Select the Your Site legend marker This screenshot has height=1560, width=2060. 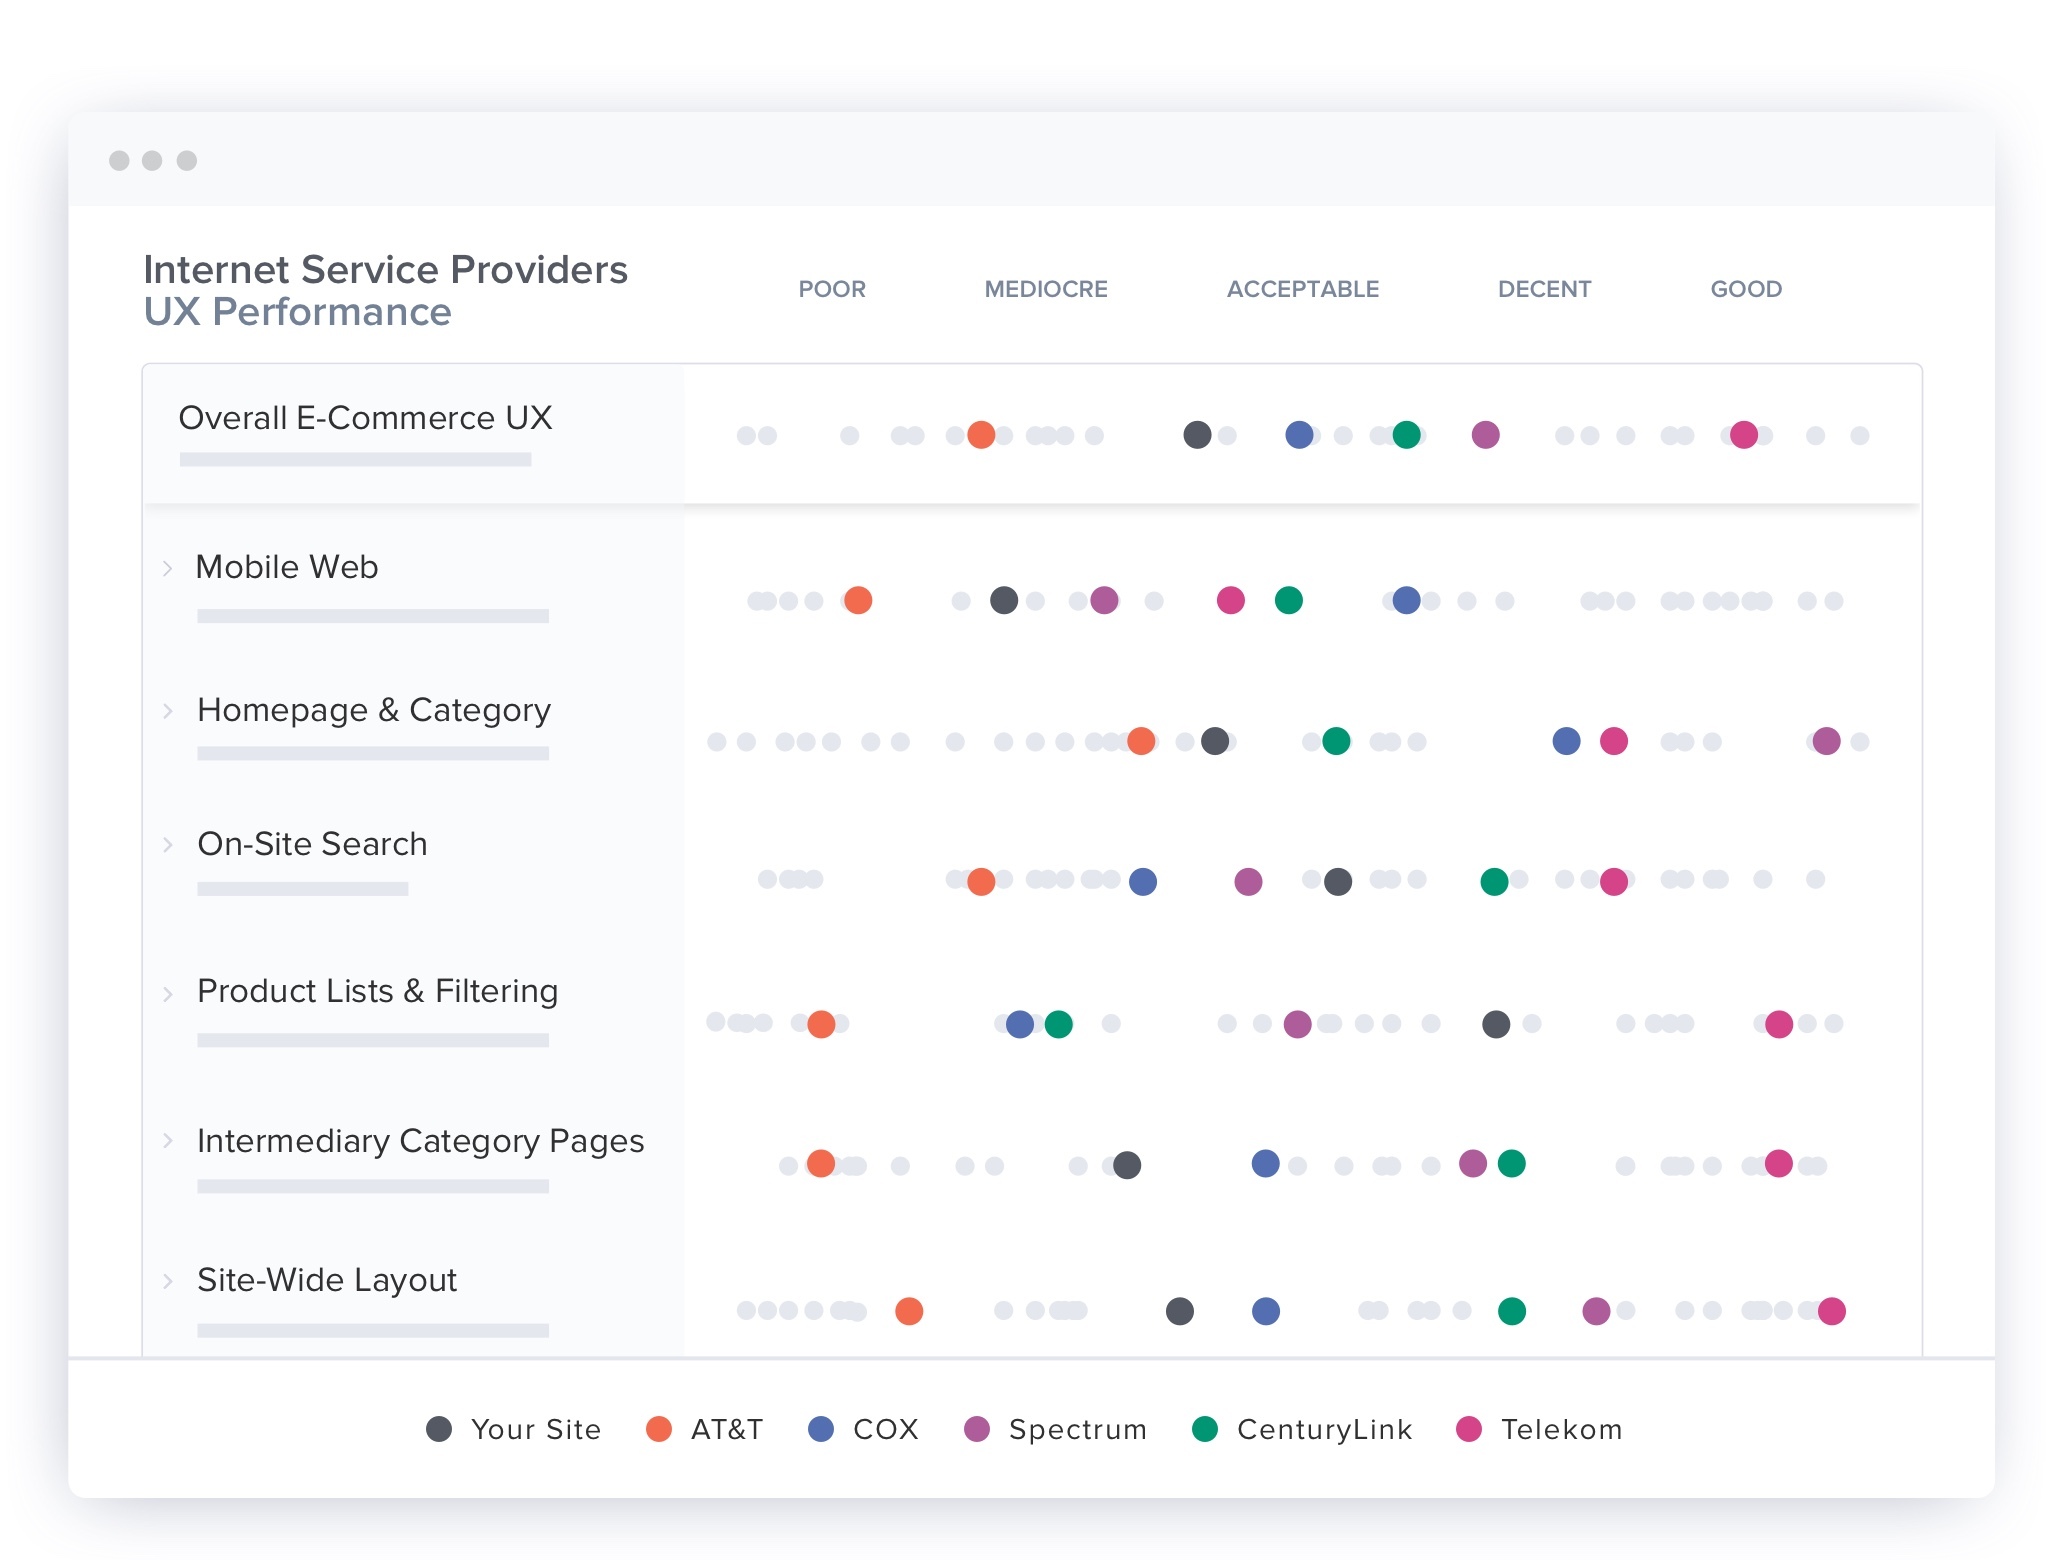440,1430
